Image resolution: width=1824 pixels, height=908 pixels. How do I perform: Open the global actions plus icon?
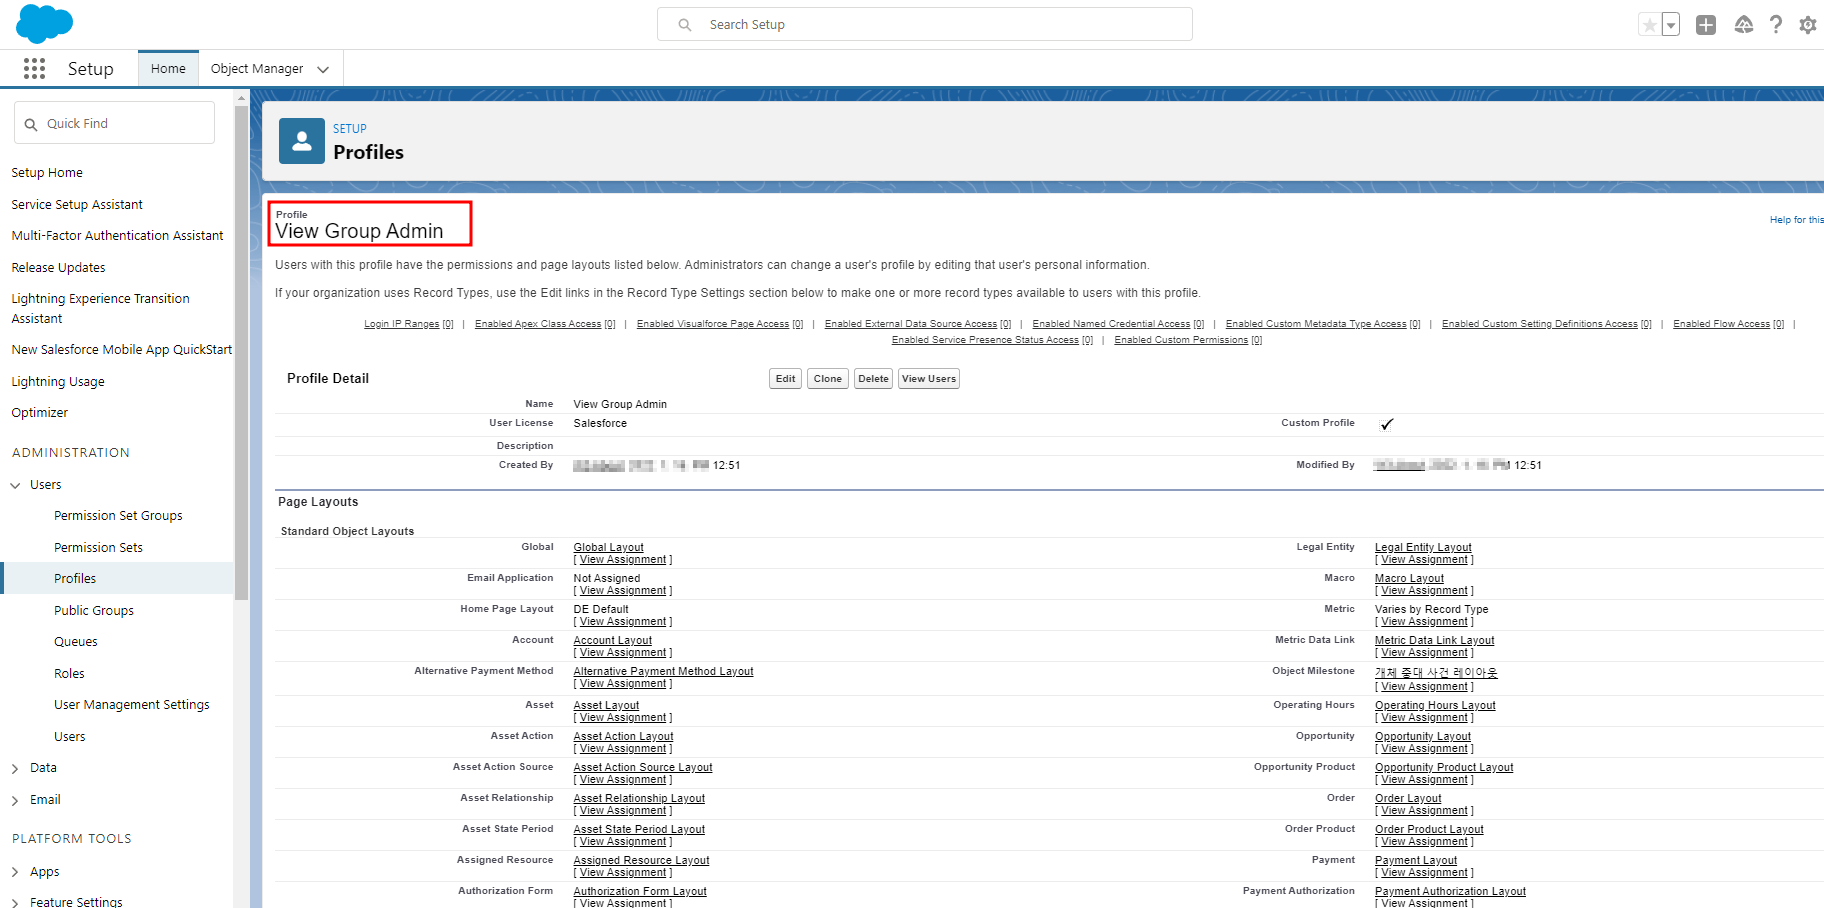coord(1706,25)
